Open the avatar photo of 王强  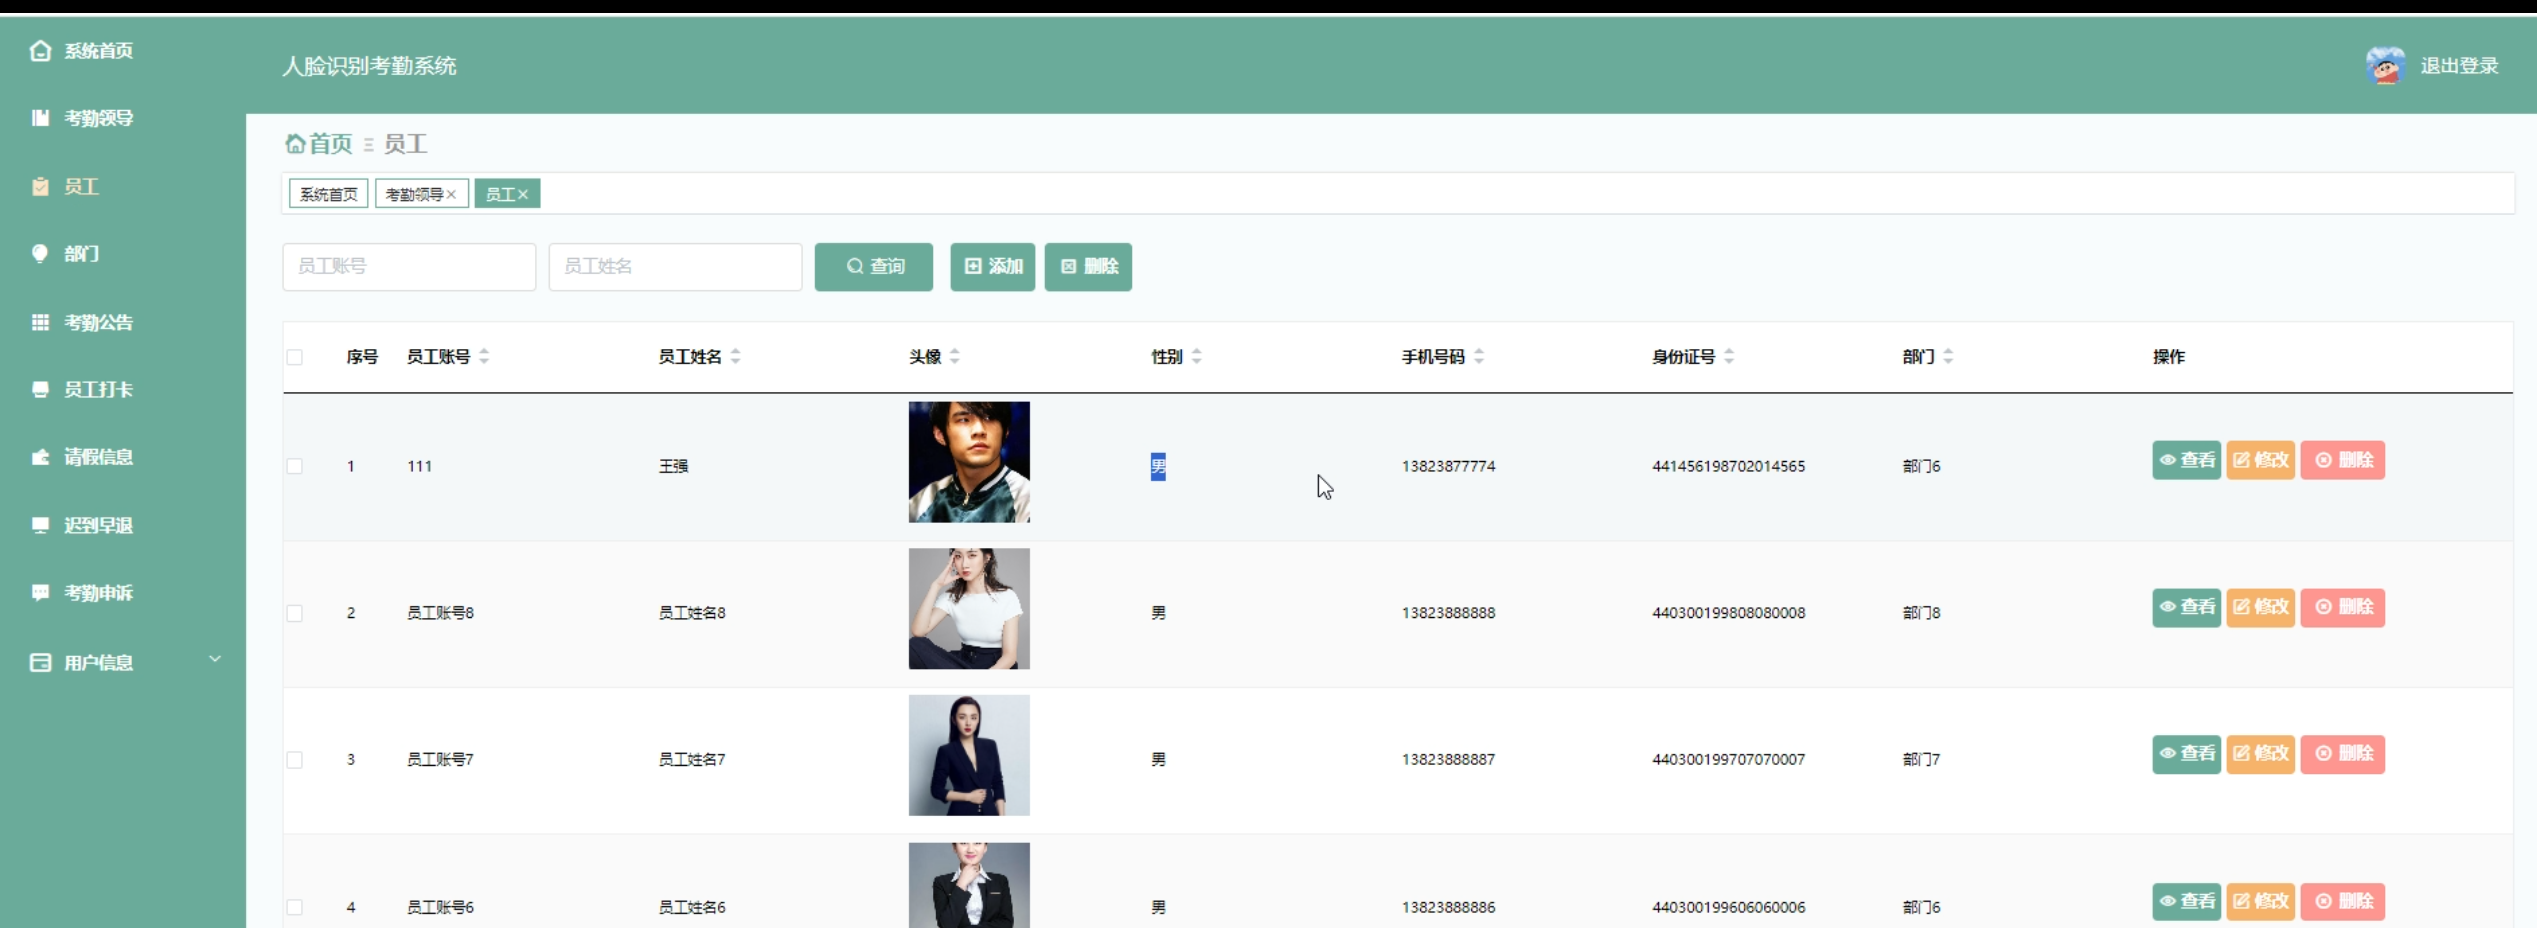tap(968, 462)
